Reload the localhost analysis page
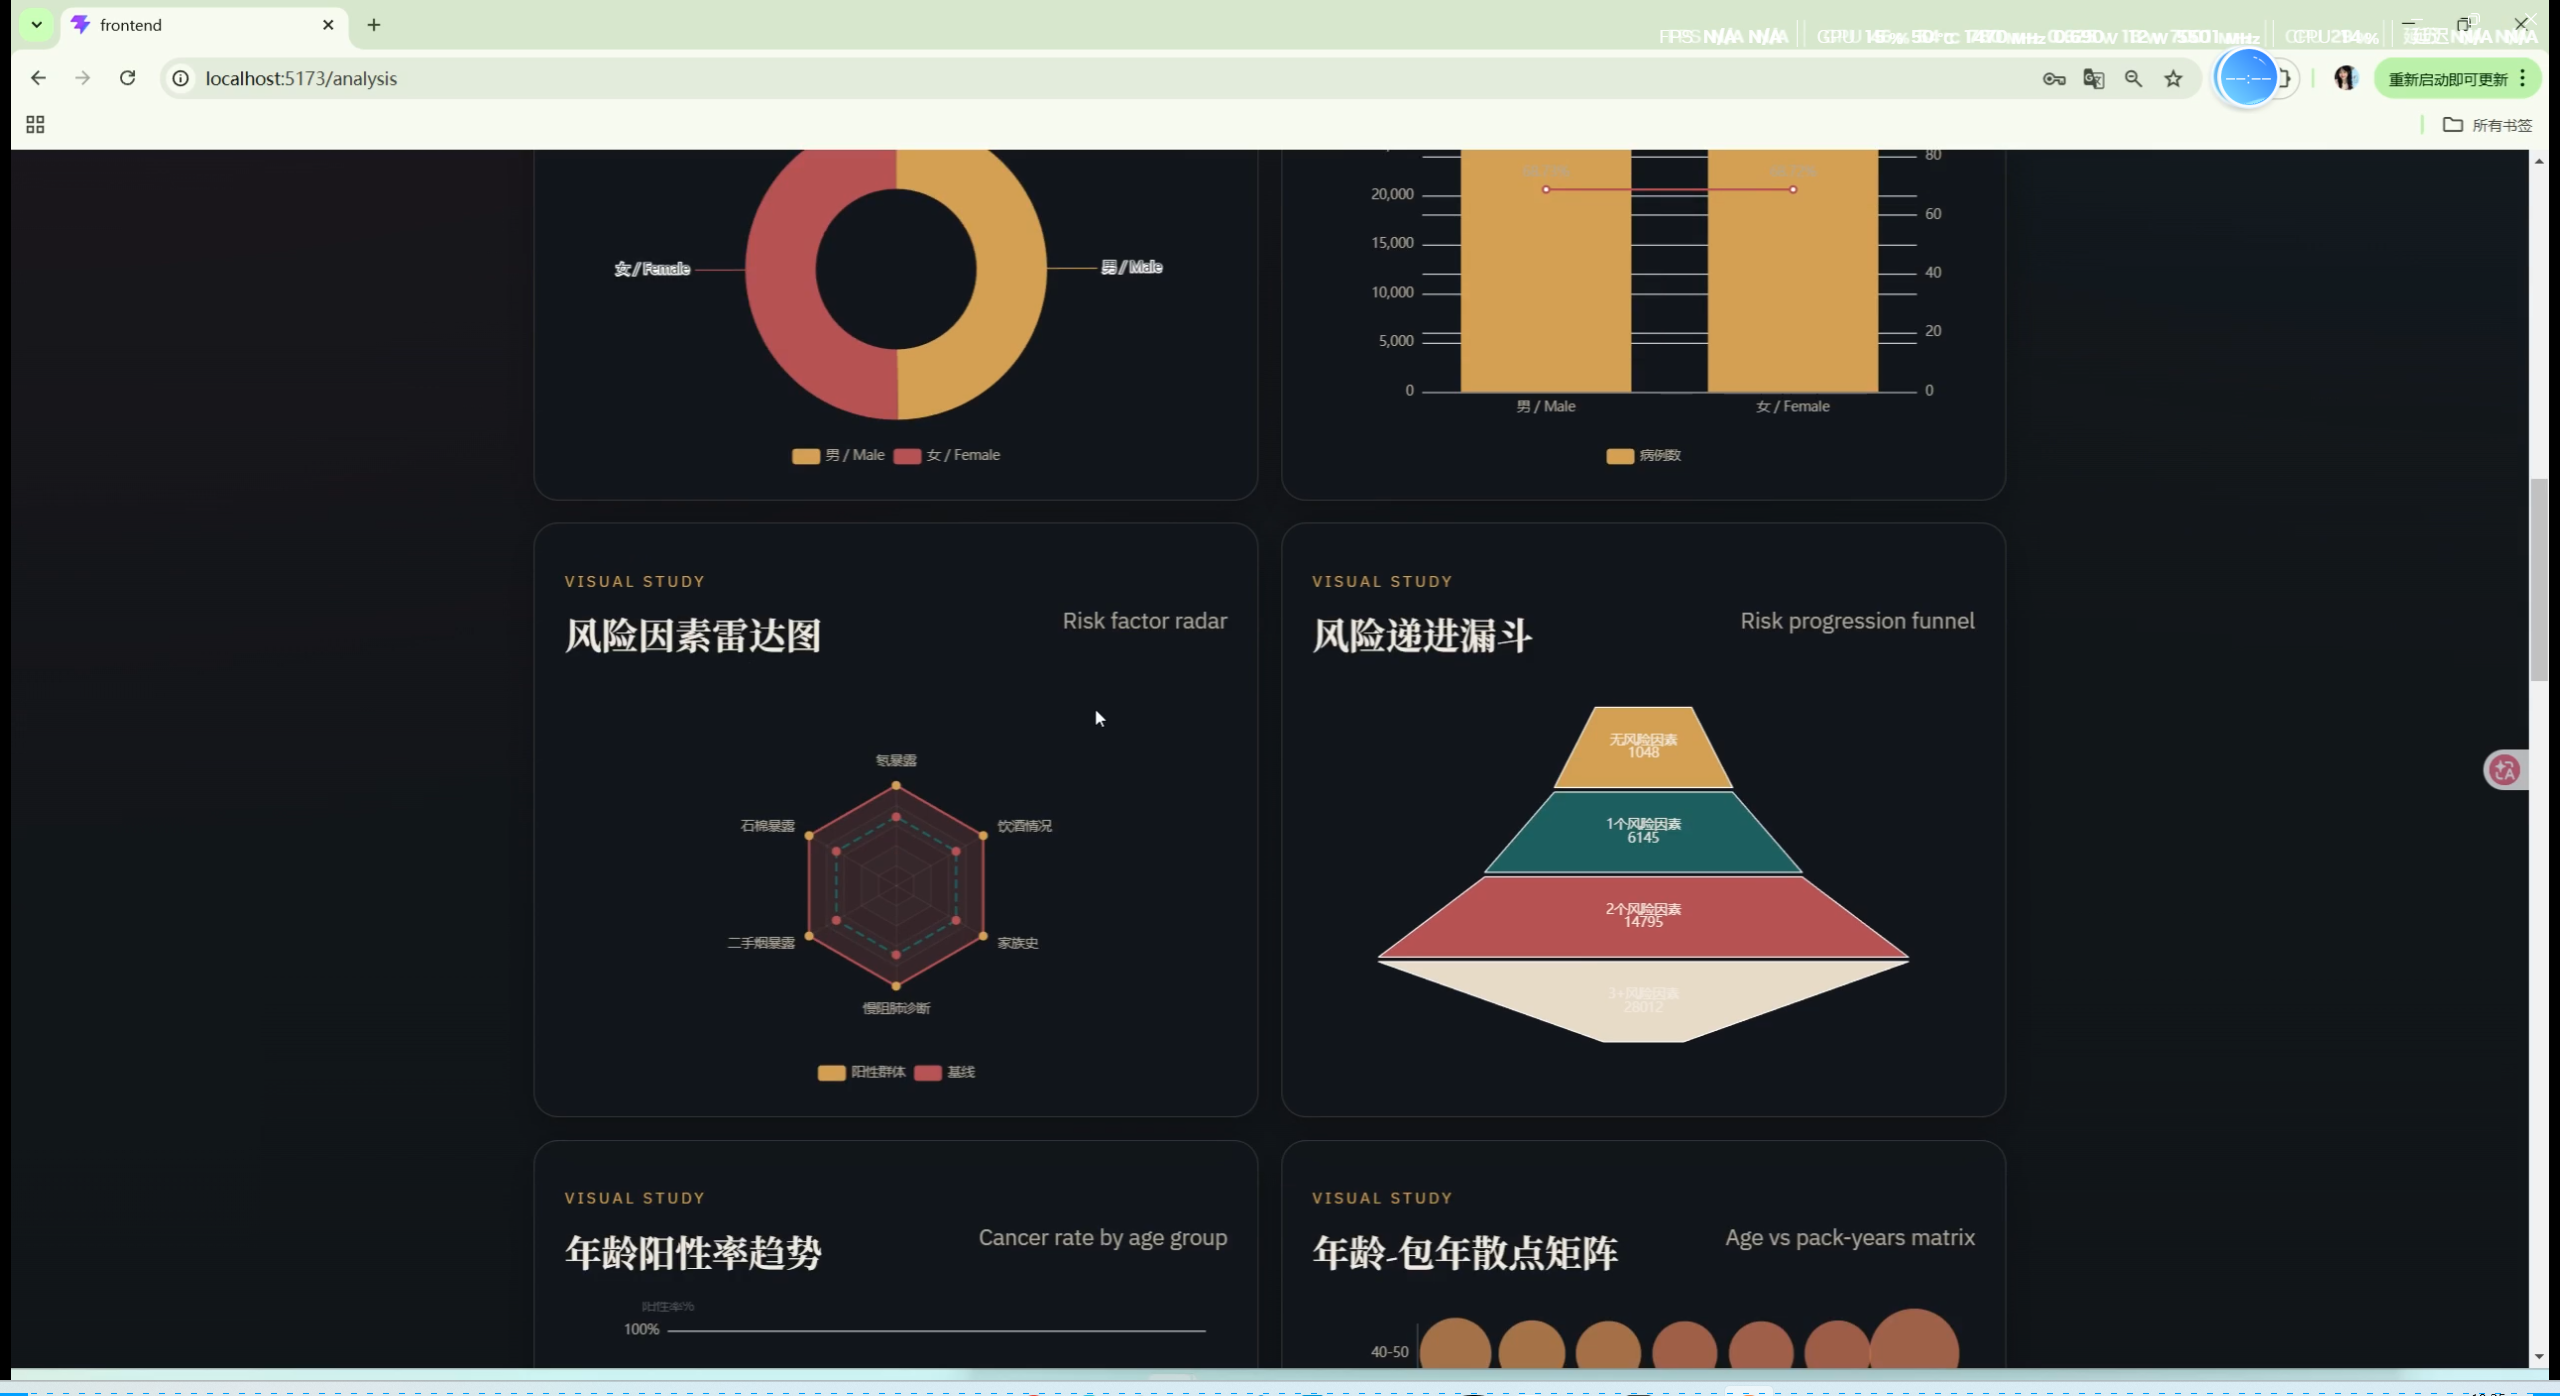The height and width of the screenshot is (1396, 2560). [x=127, y=78]
